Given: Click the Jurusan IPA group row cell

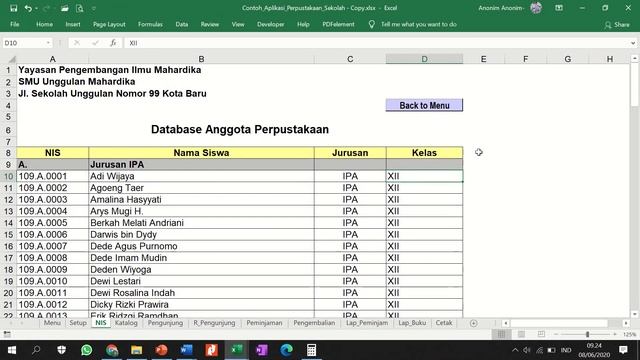Looking at the screenshot, I should [x=201, y=164].
